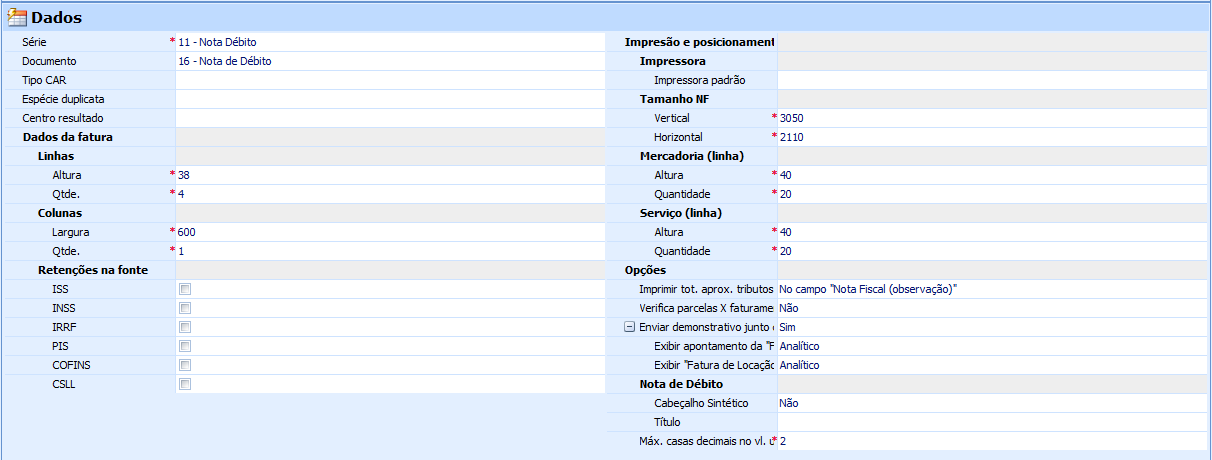The image size is (1212, 460).
Task: Check the PIS retention checkbox
Action: pos(185,346)
